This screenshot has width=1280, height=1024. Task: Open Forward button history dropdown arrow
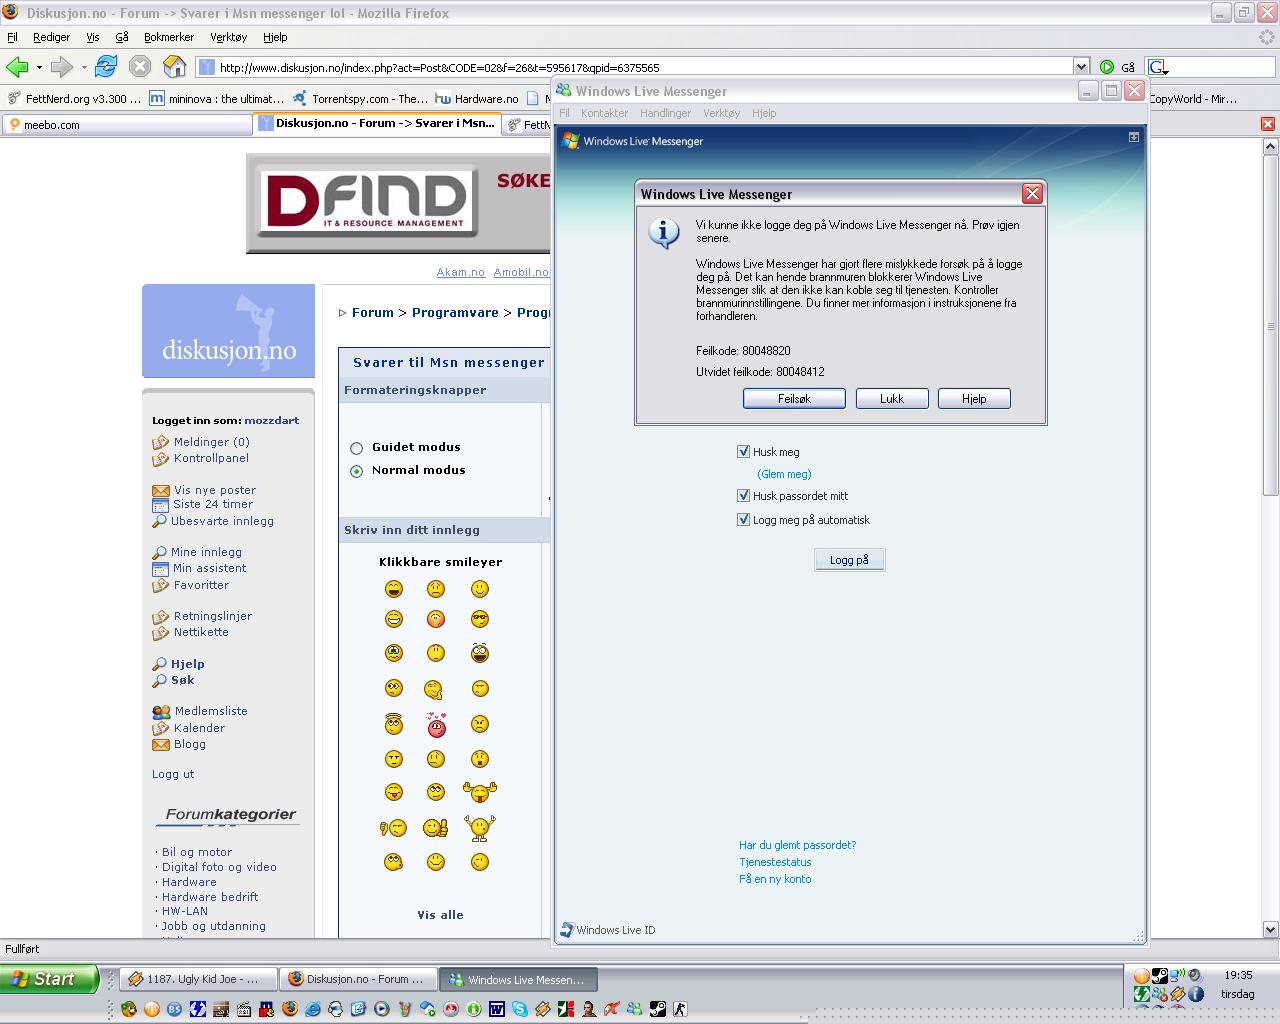point(84,68)
